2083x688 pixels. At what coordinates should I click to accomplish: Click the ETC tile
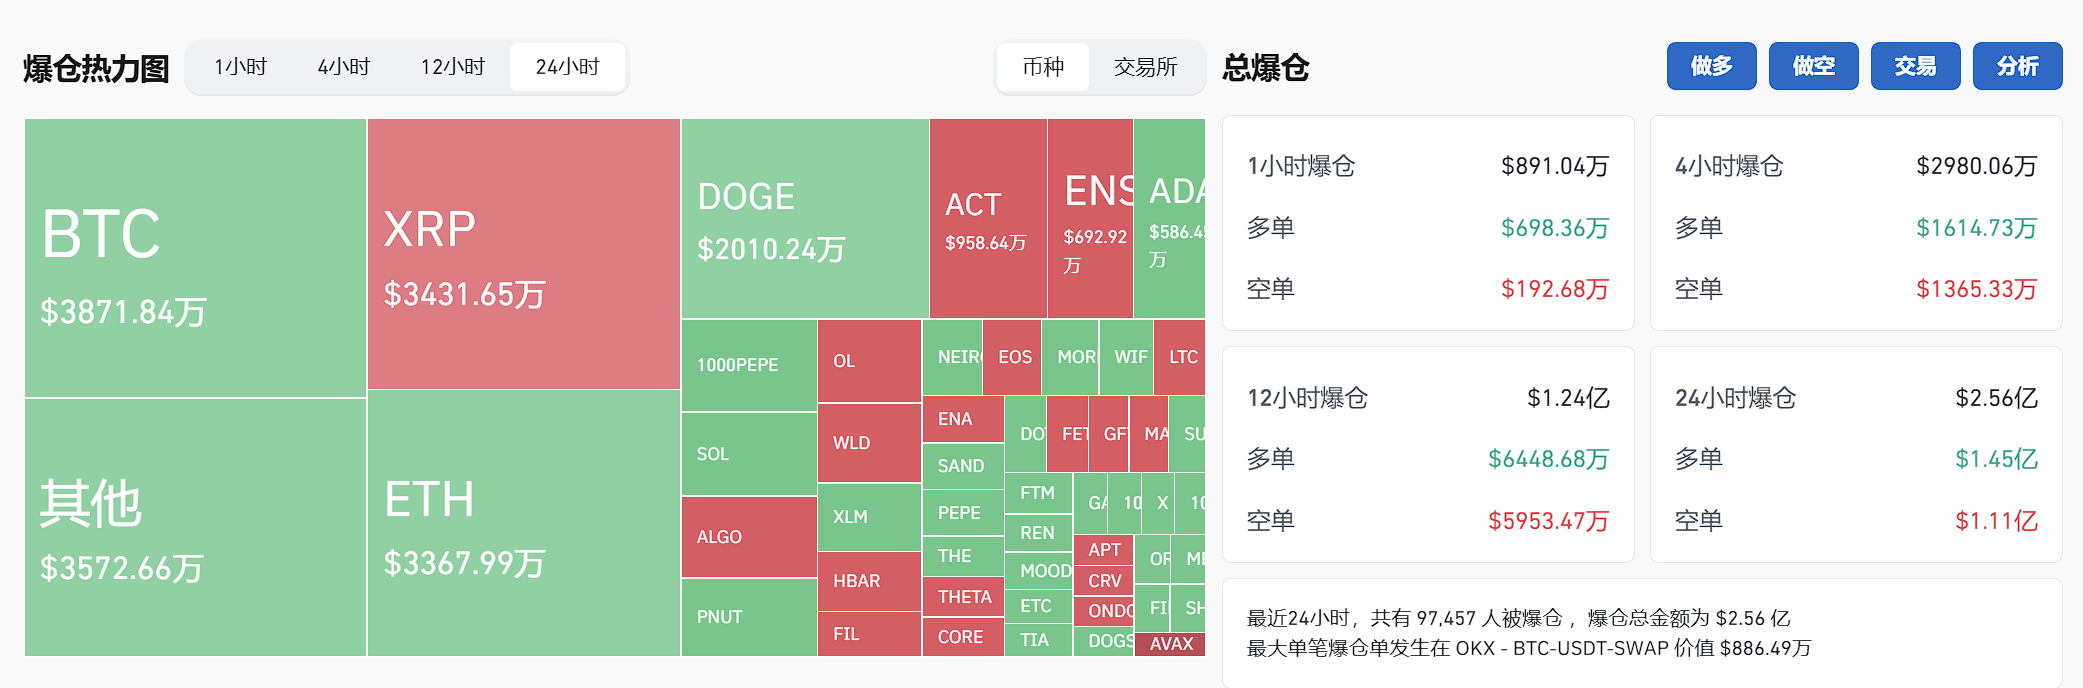[x=1038, y=606]
